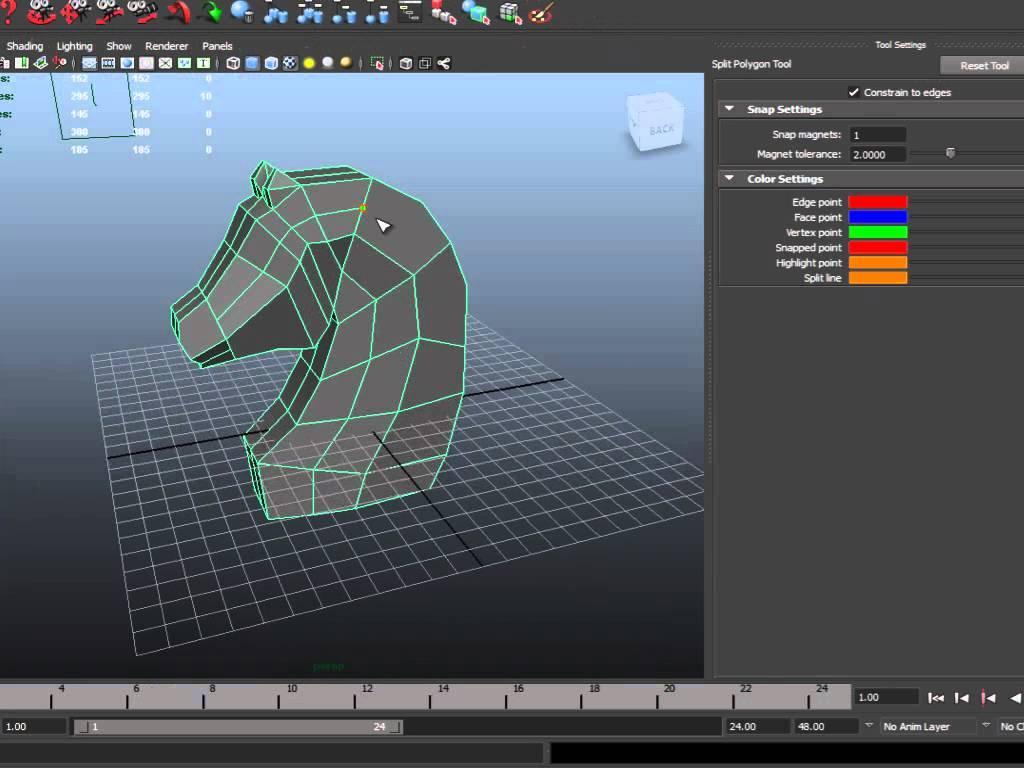Screen dimensions: 1024x768
Task: Collapse the Color Settings section
Action: click(x=729, y=178)
